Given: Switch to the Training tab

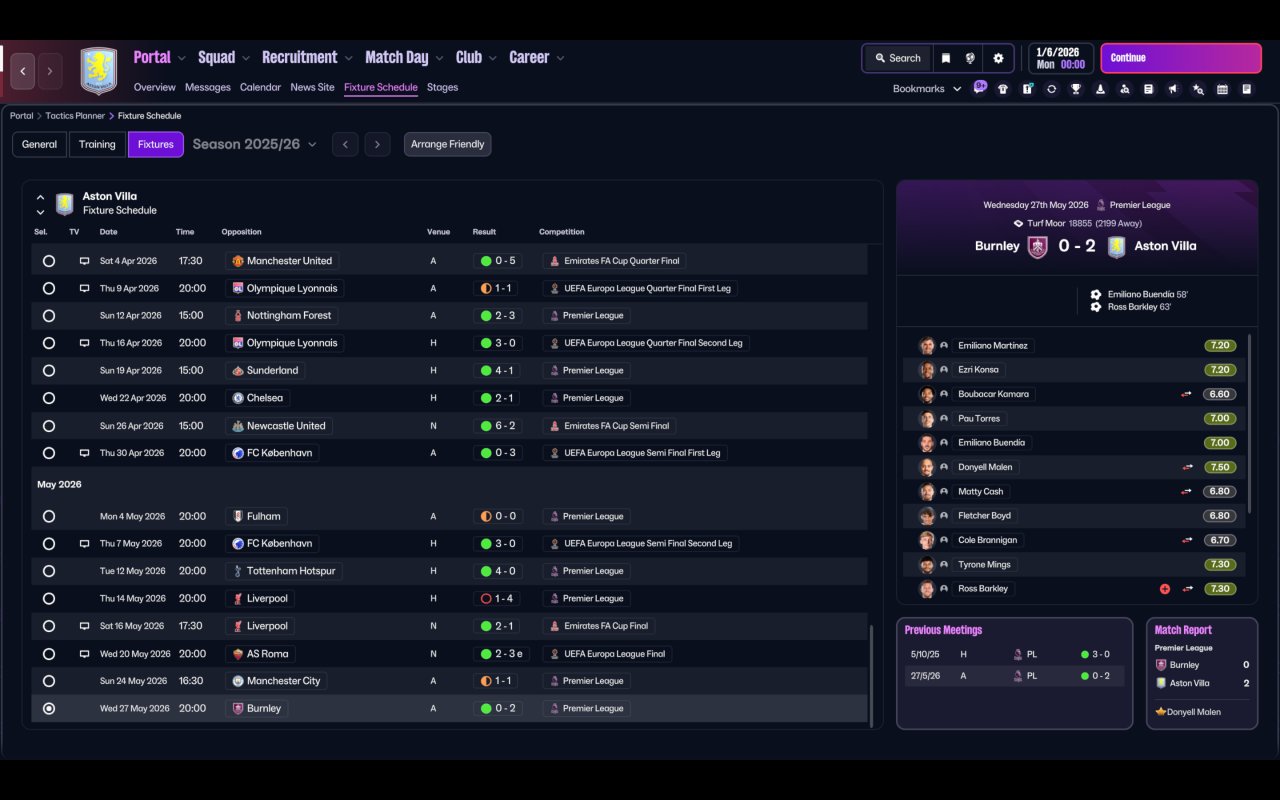Looking at the screenshot, I should [x=97, y=145].
